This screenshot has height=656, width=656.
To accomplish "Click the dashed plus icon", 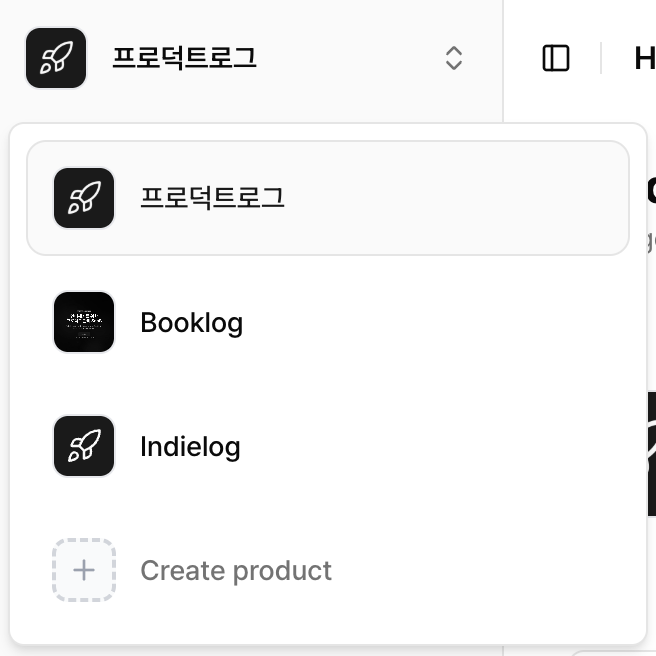I will (84, 570).
